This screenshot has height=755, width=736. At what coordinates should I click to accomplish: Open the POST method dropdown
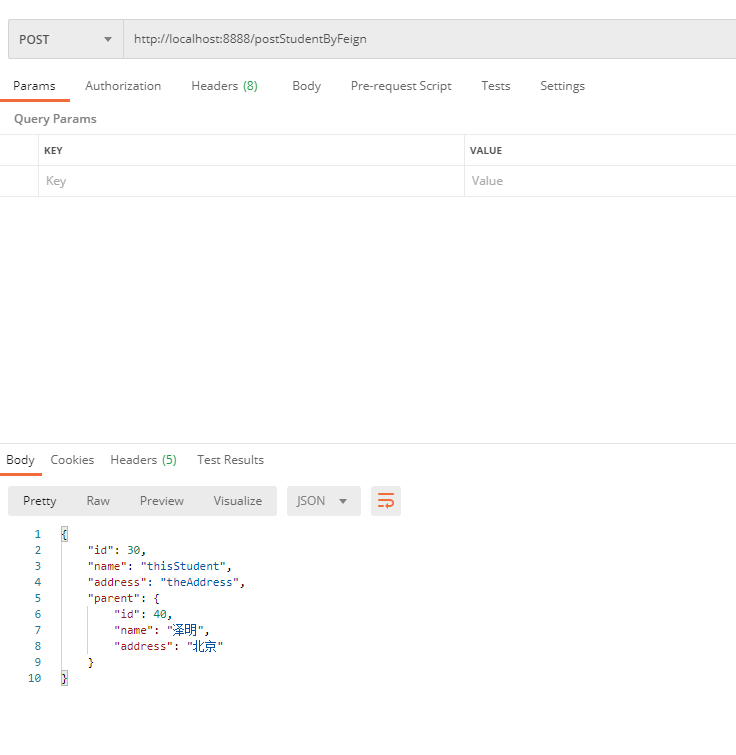66,39
